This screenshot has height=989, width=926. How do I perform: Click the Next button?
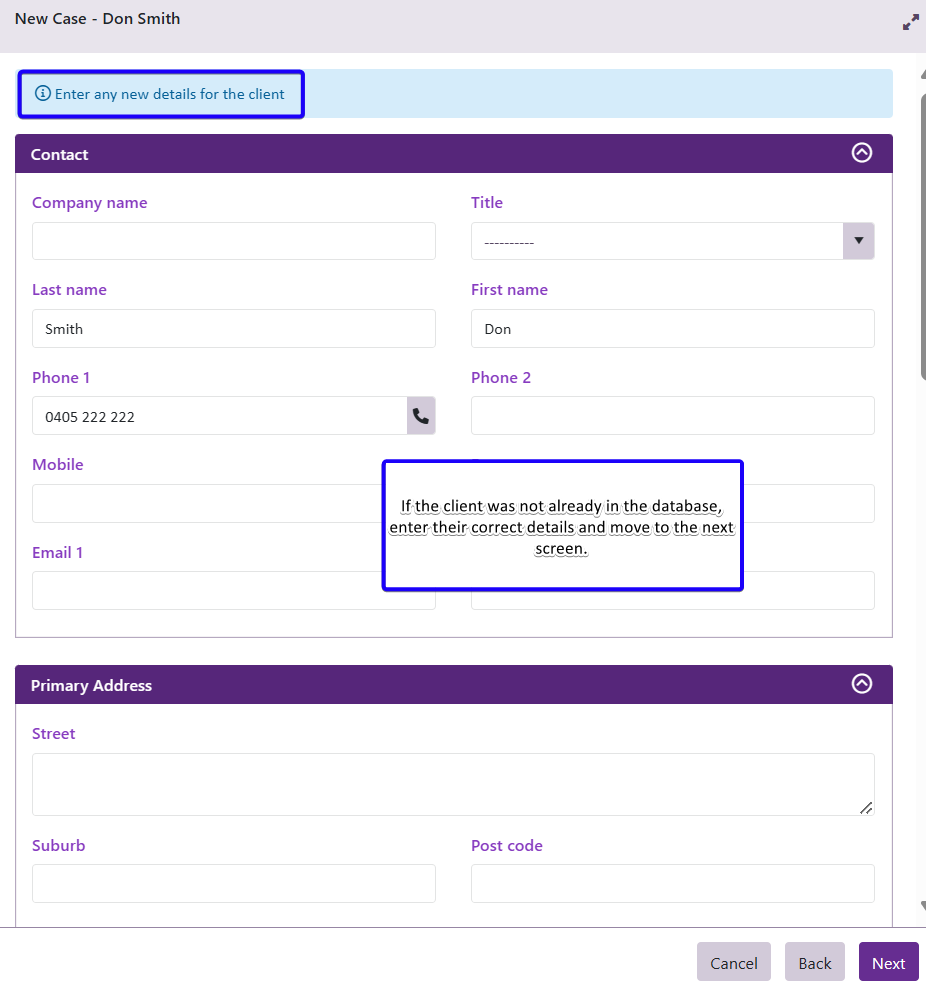click(x=888, y=962)
